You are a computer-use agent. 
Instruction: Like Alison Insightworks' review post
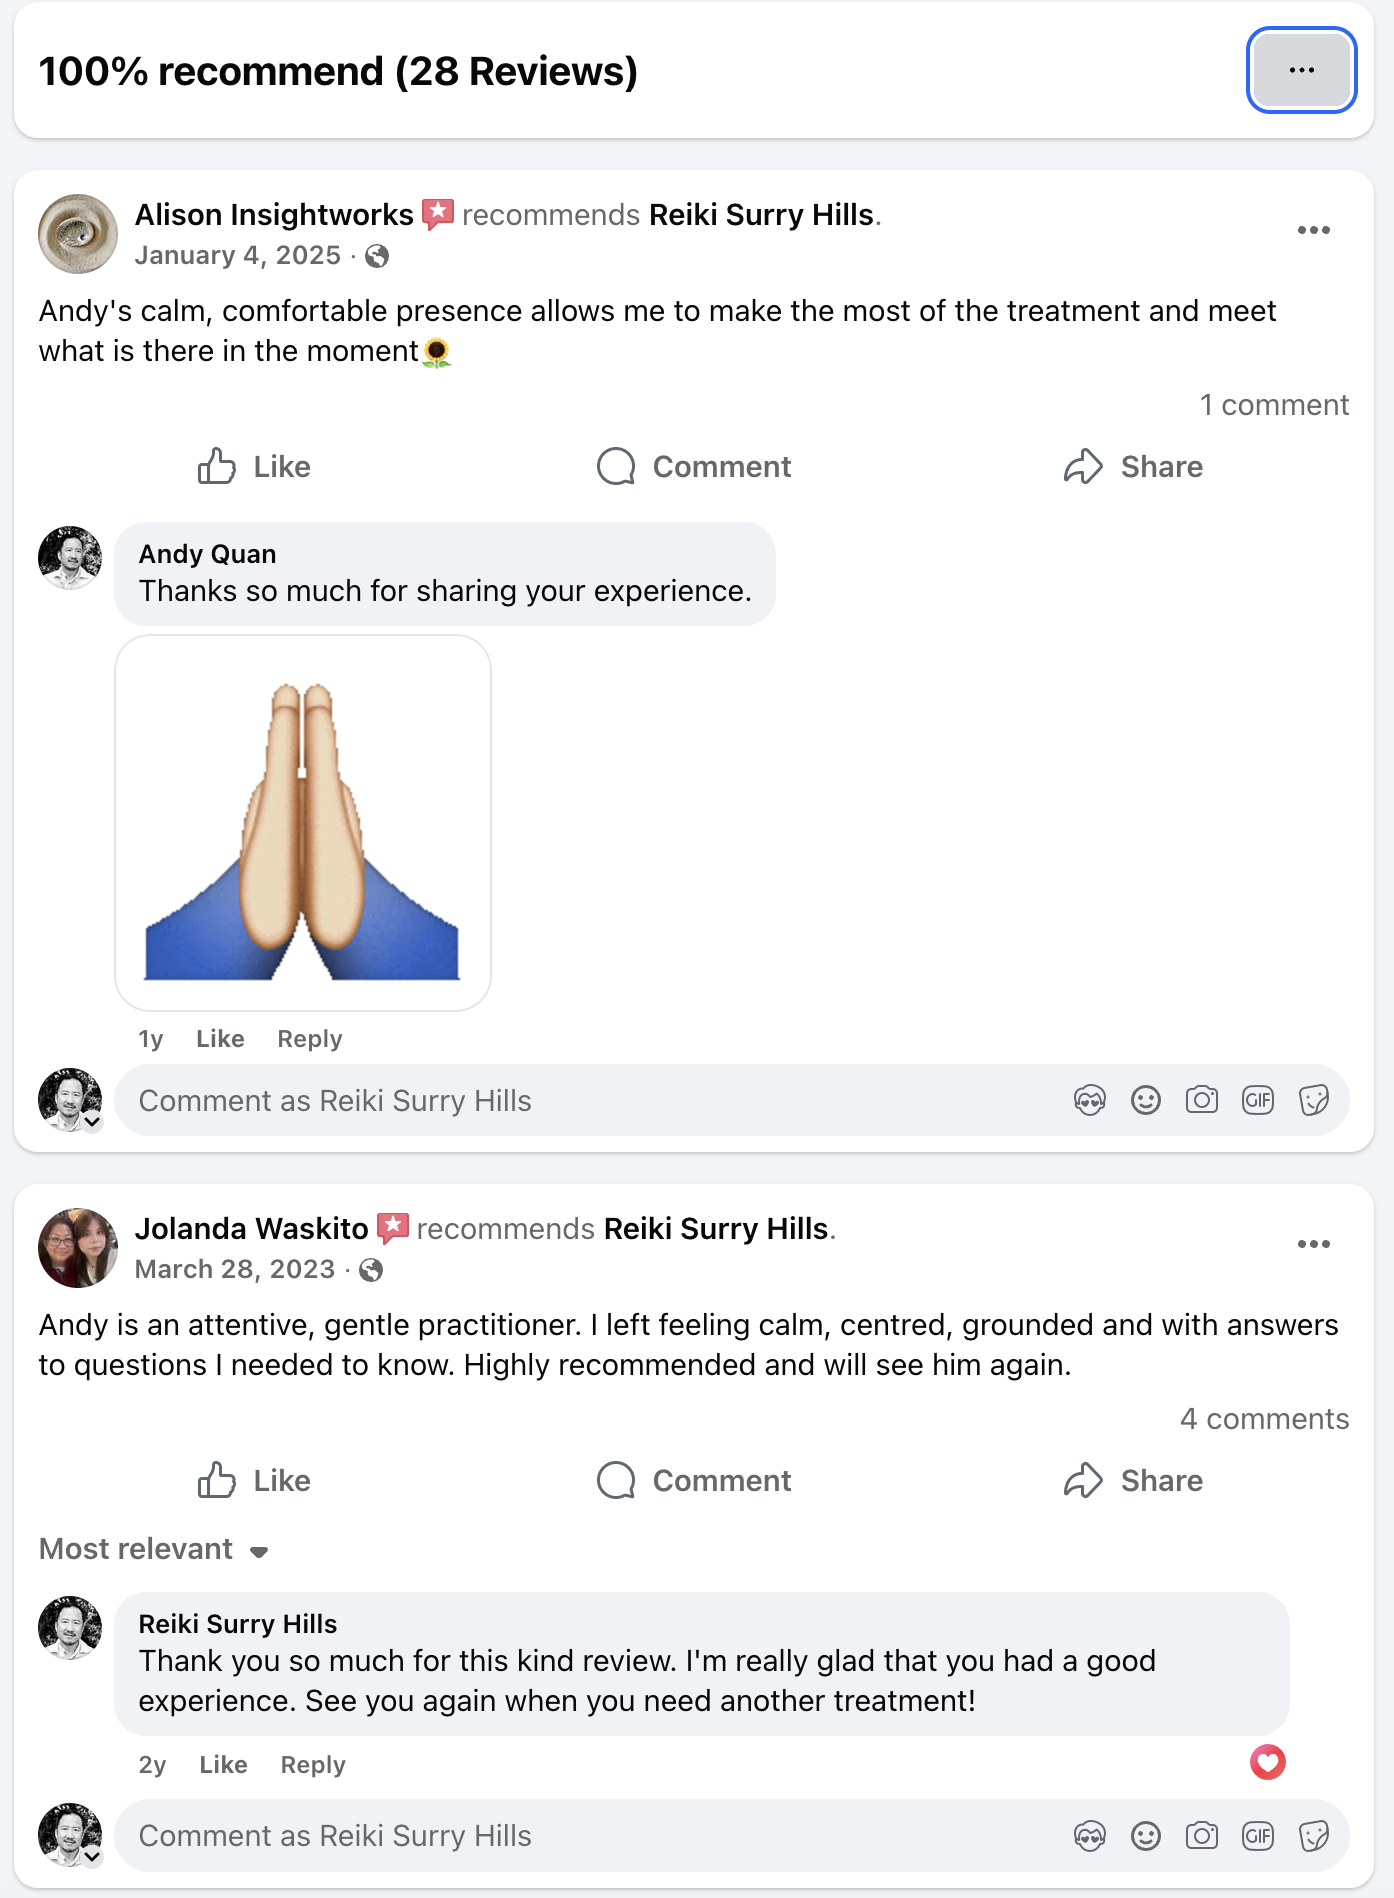click(x=254, y=467)
